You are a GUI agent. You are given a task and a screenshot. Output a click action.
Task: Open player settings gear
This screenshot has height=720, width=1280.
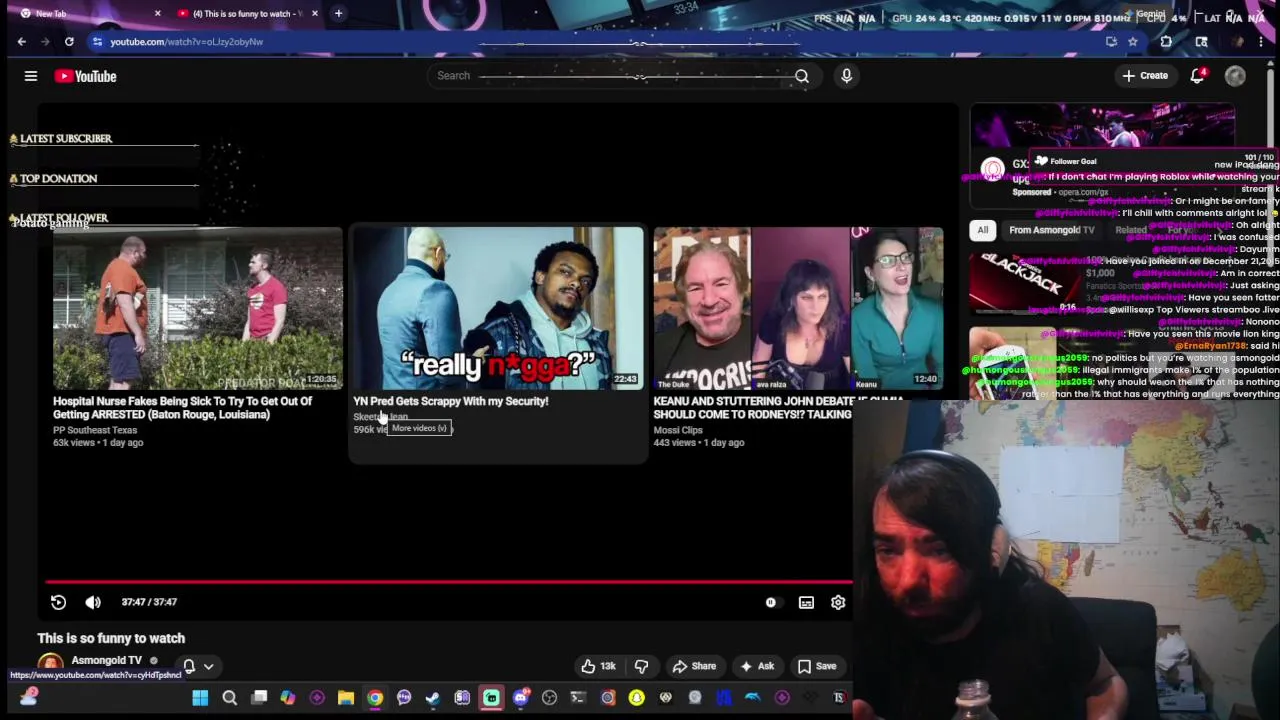coord(838,602)
